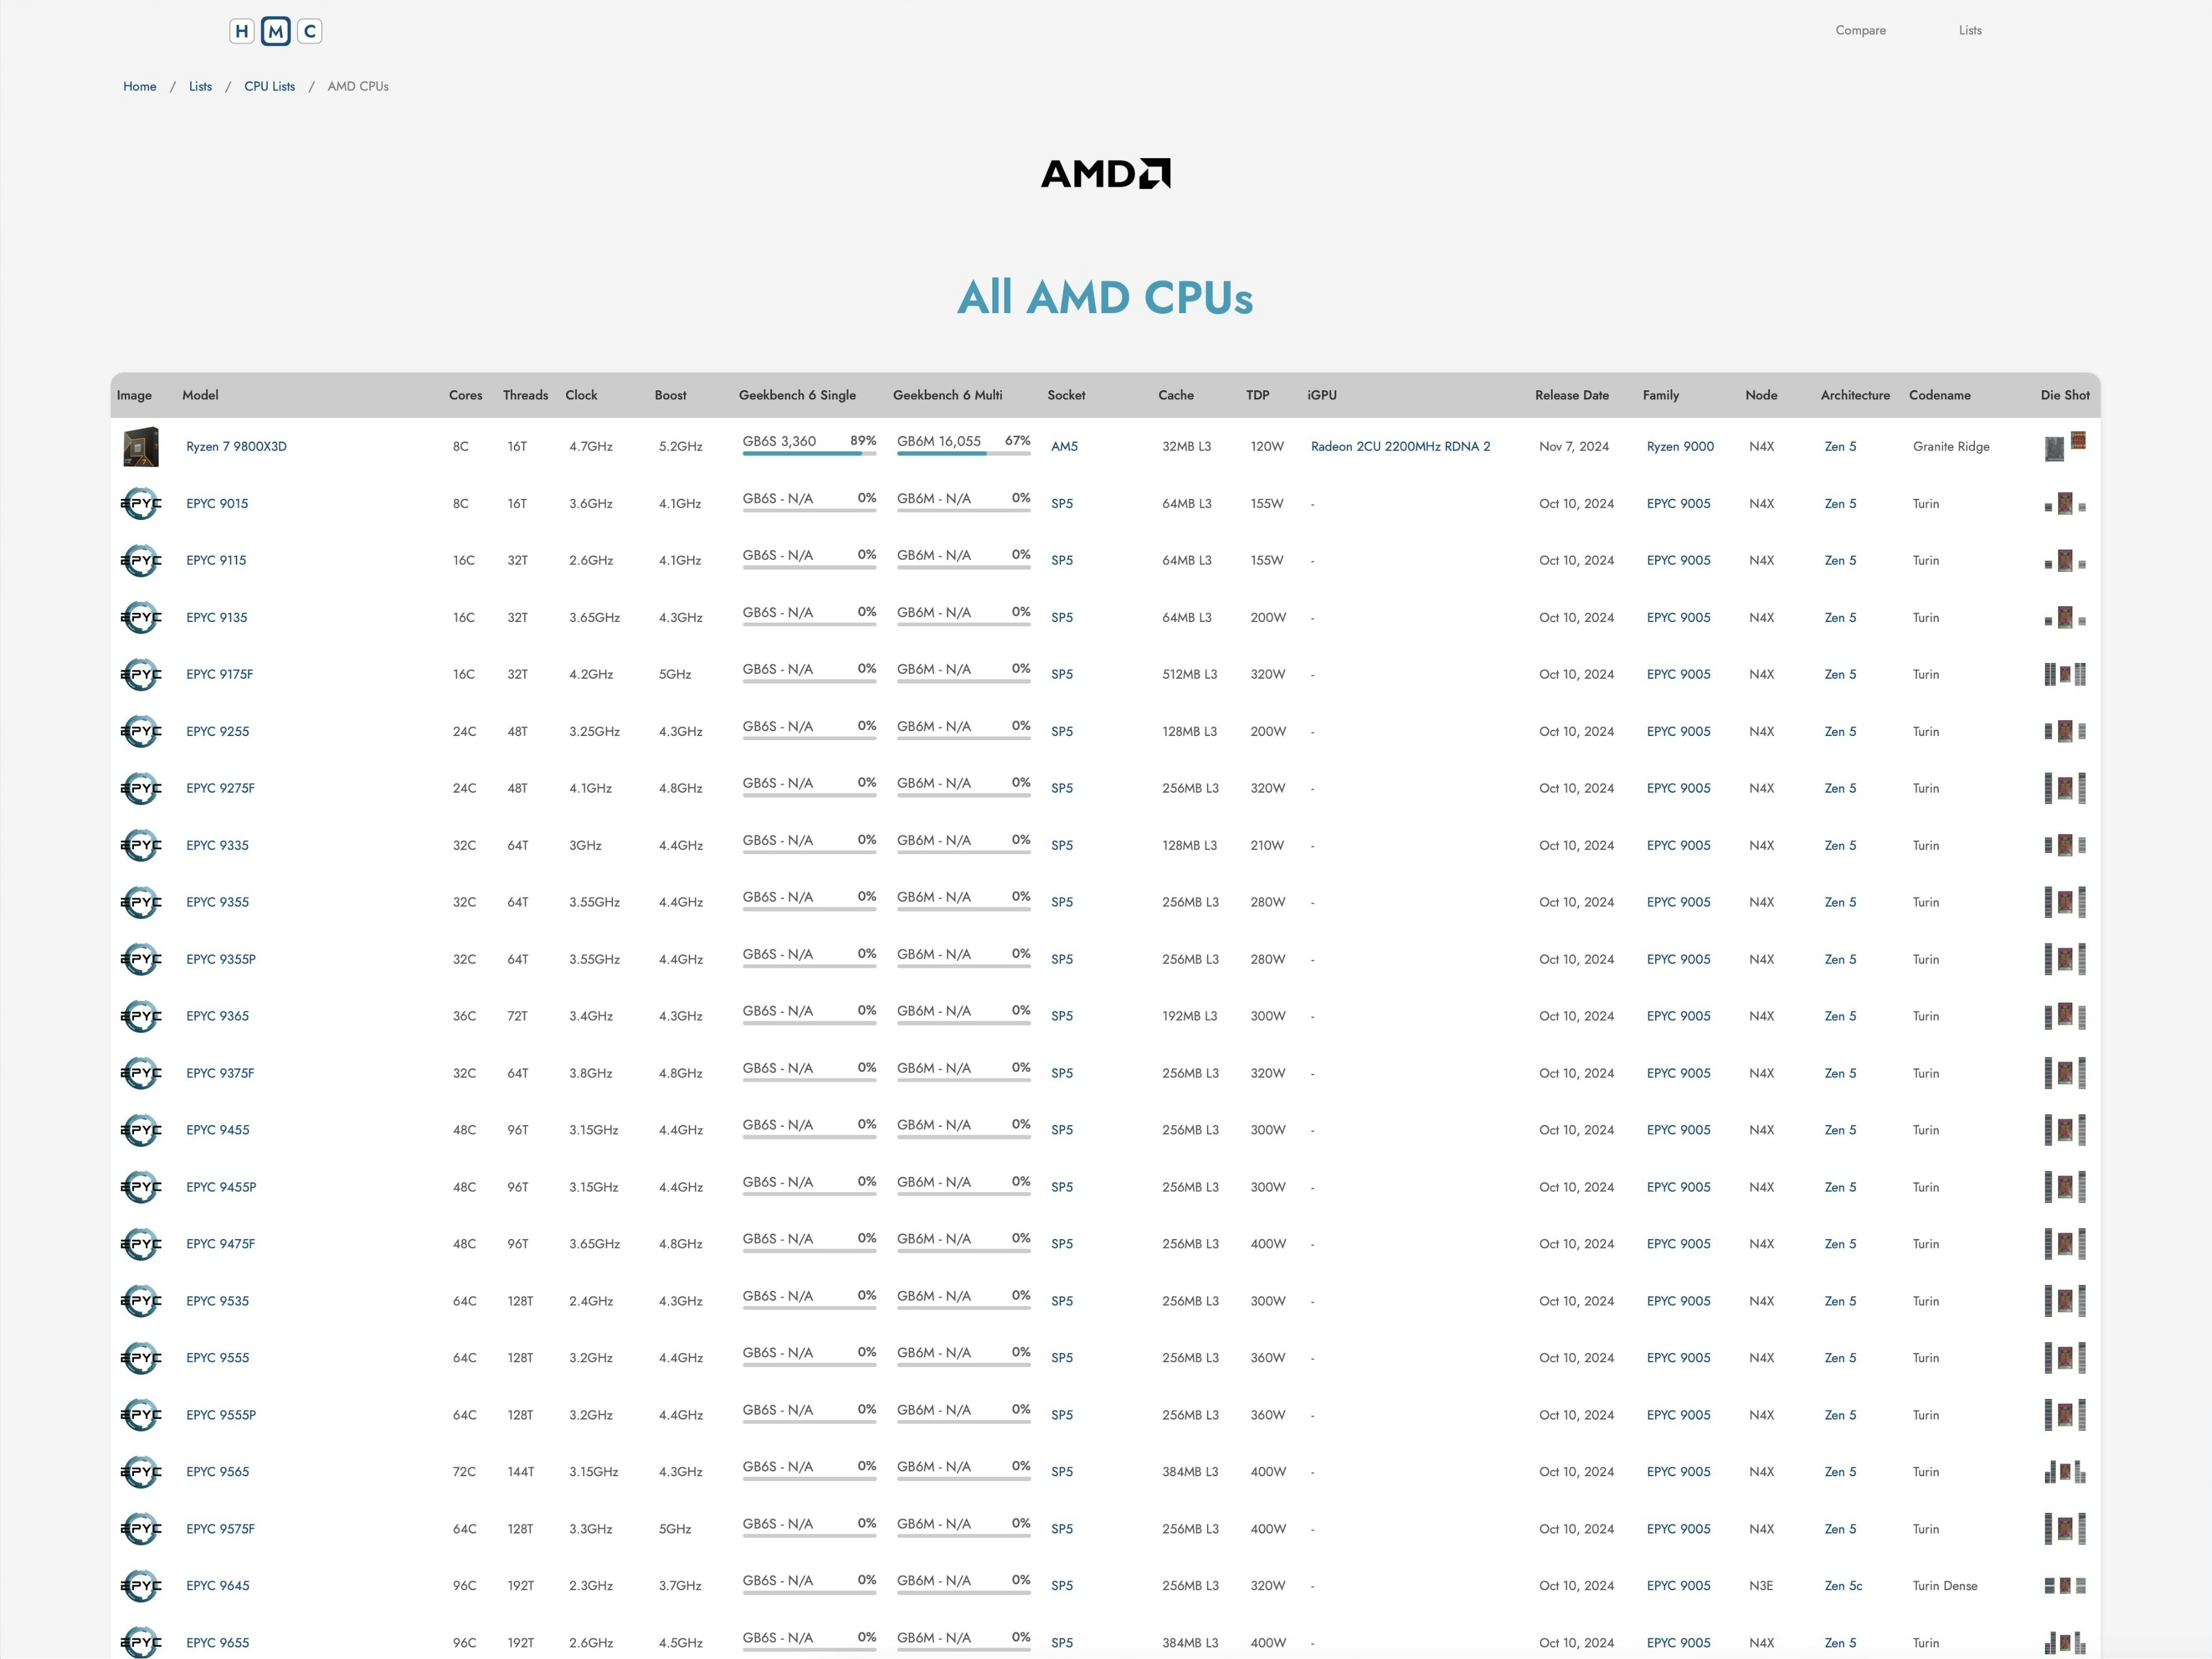Open the Lists page in the top navigation
The image size is (2212, 1659).
[x=1970, y=30]
